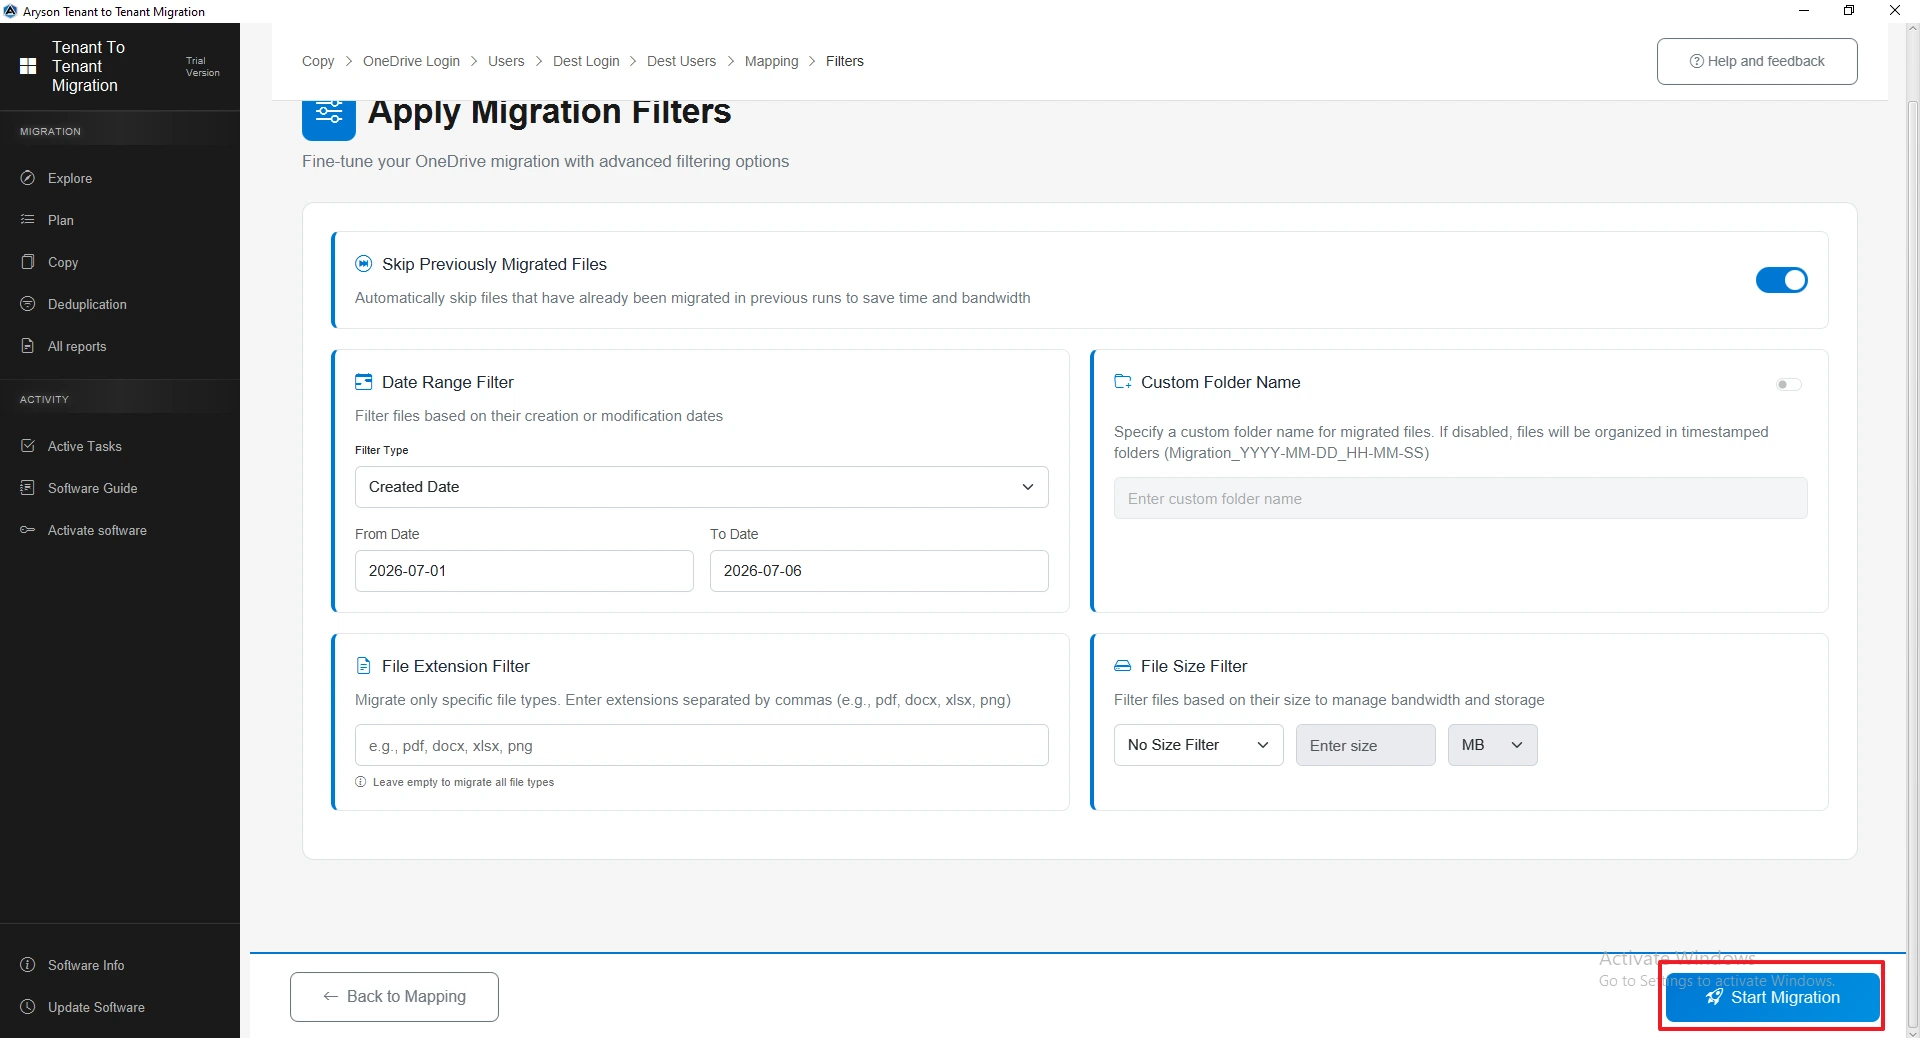Open Activate software in sidebar
This screenshot has height=1038, width=1920.
click(120, 530)
